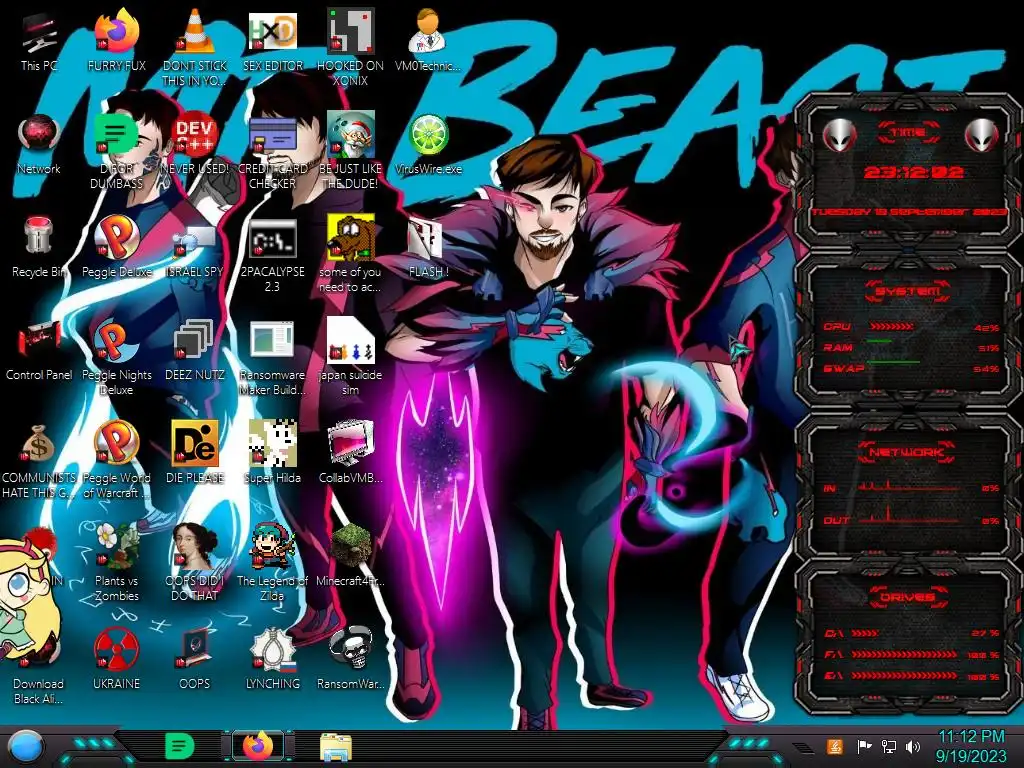Open Ransomware Maker Build shortcut

click(x=273, y=341)
